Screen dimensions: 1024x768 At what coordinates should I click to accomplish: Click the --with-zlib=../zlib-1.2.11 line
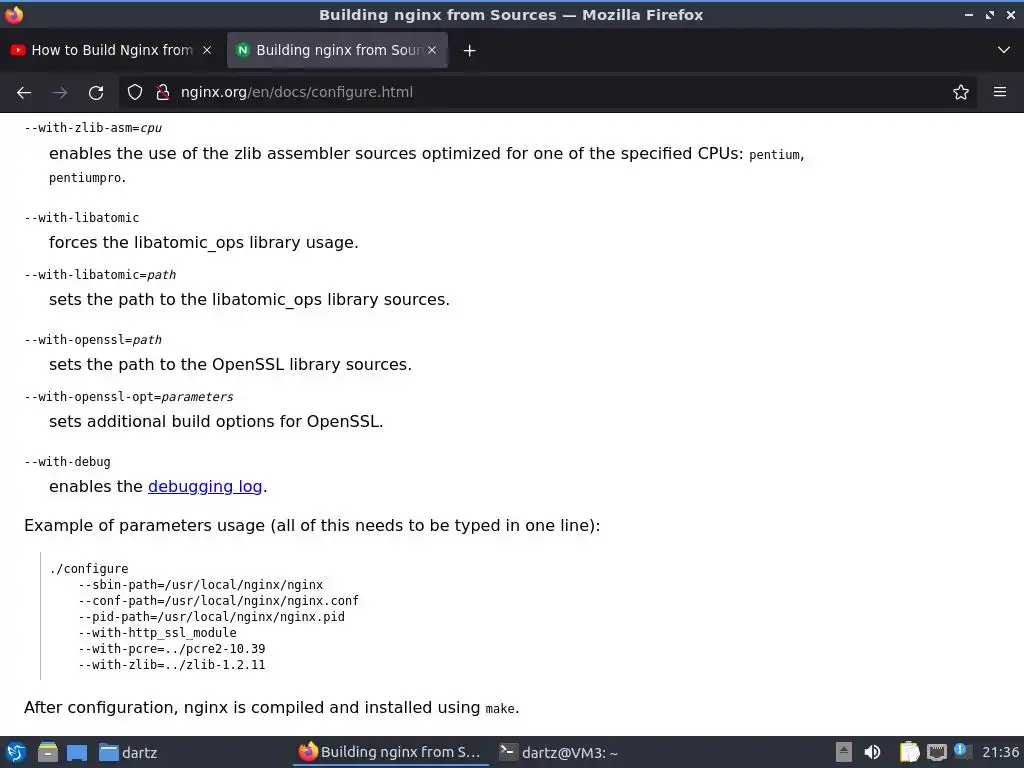click(x=172, y=665)
